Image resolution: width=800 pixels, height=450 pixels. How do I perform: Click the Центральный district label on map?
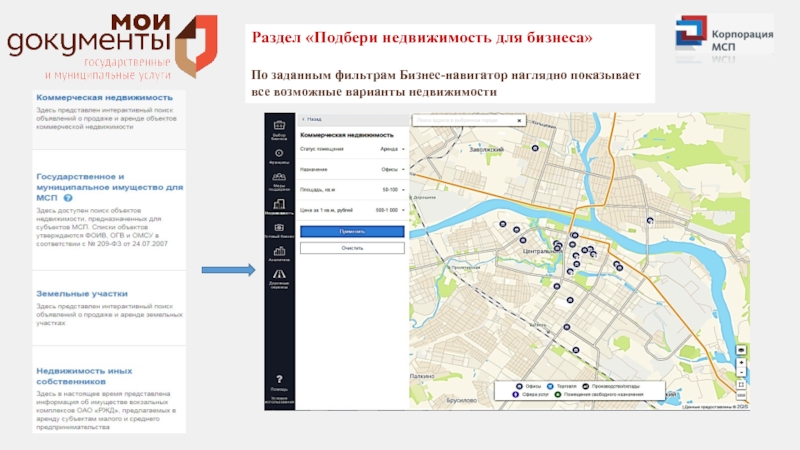pyautogui.click(x=542, y=252)
